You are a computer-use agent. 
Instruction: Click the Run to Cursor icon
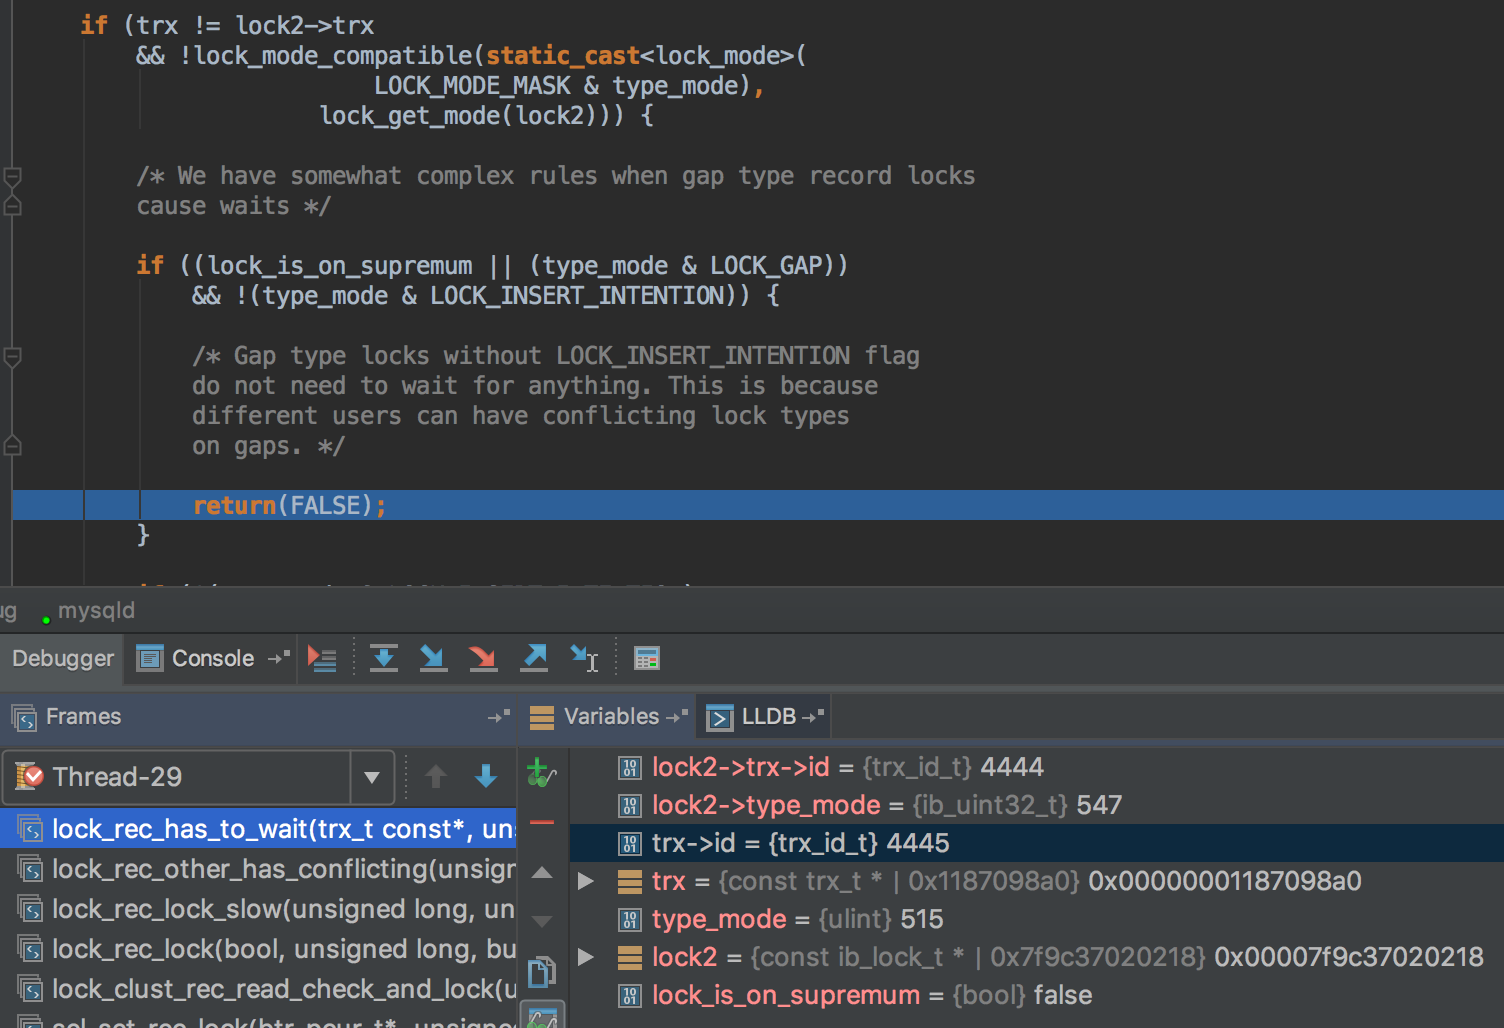tap(584, 658)
